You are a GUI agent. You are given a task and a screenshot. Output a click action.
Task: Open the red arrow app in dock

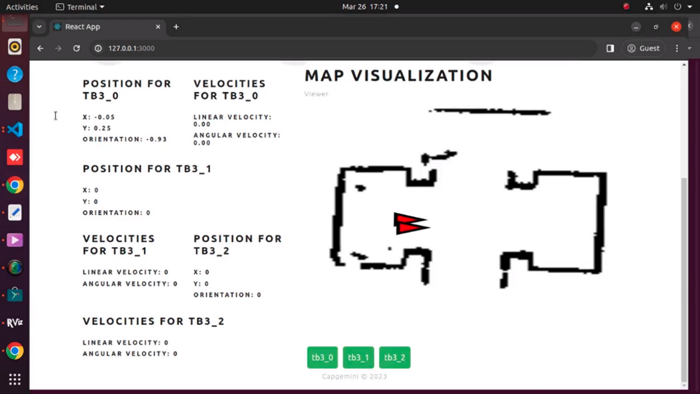pos(15,158)
